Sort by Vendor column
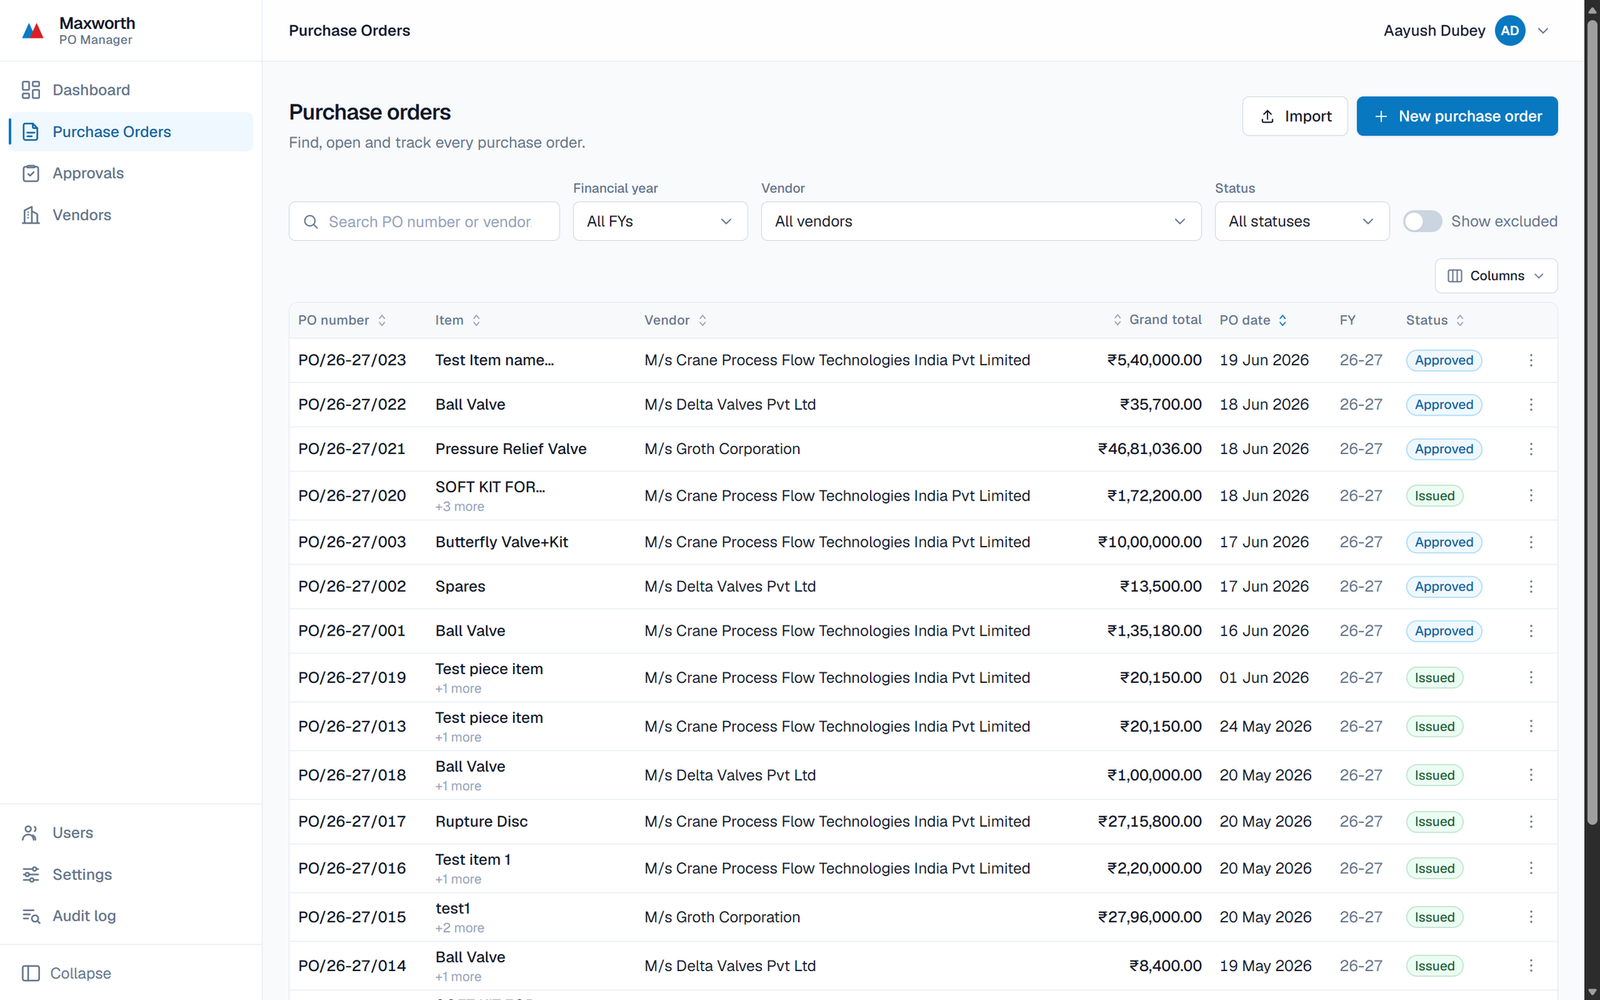Screen dimensions: 1600x1000 coord(676,320)
